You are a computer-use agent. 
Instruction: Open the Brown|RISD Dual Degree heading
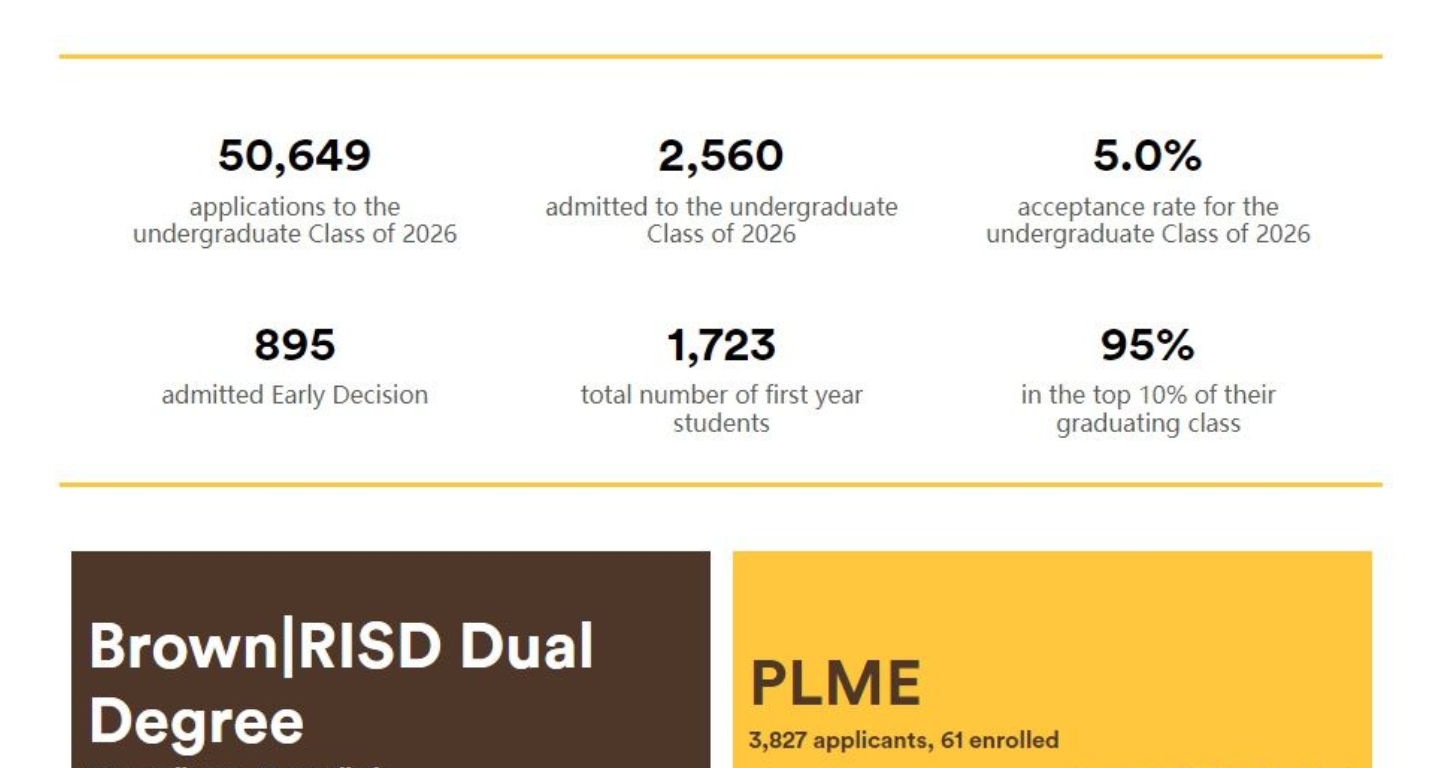[341, 647]
